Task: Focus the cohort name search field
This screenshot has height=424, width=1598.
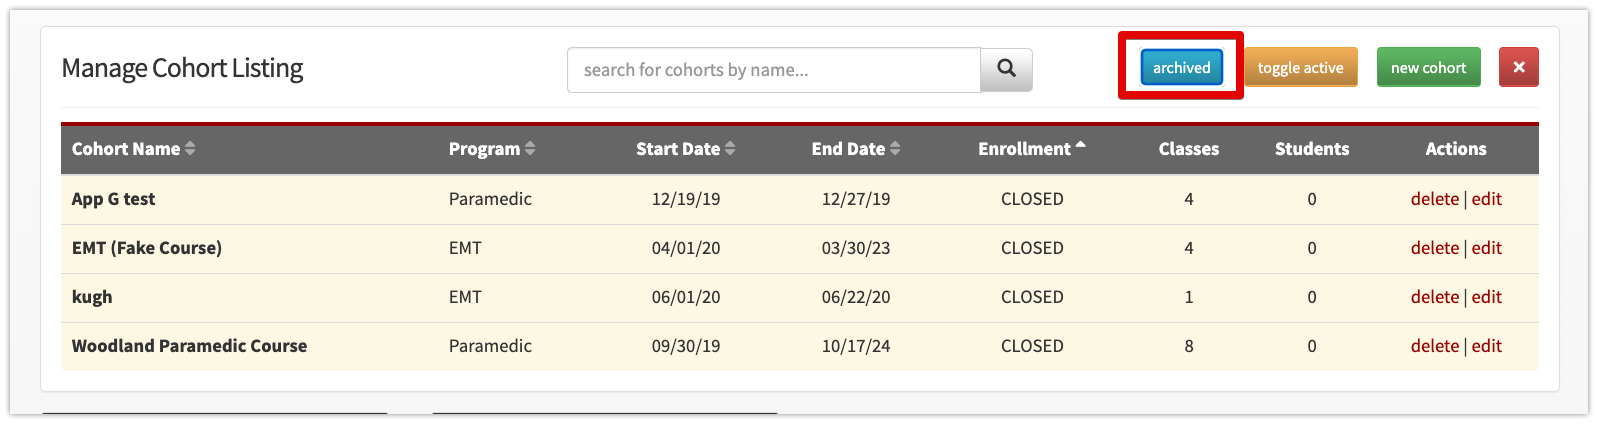Action: point(774,70)
